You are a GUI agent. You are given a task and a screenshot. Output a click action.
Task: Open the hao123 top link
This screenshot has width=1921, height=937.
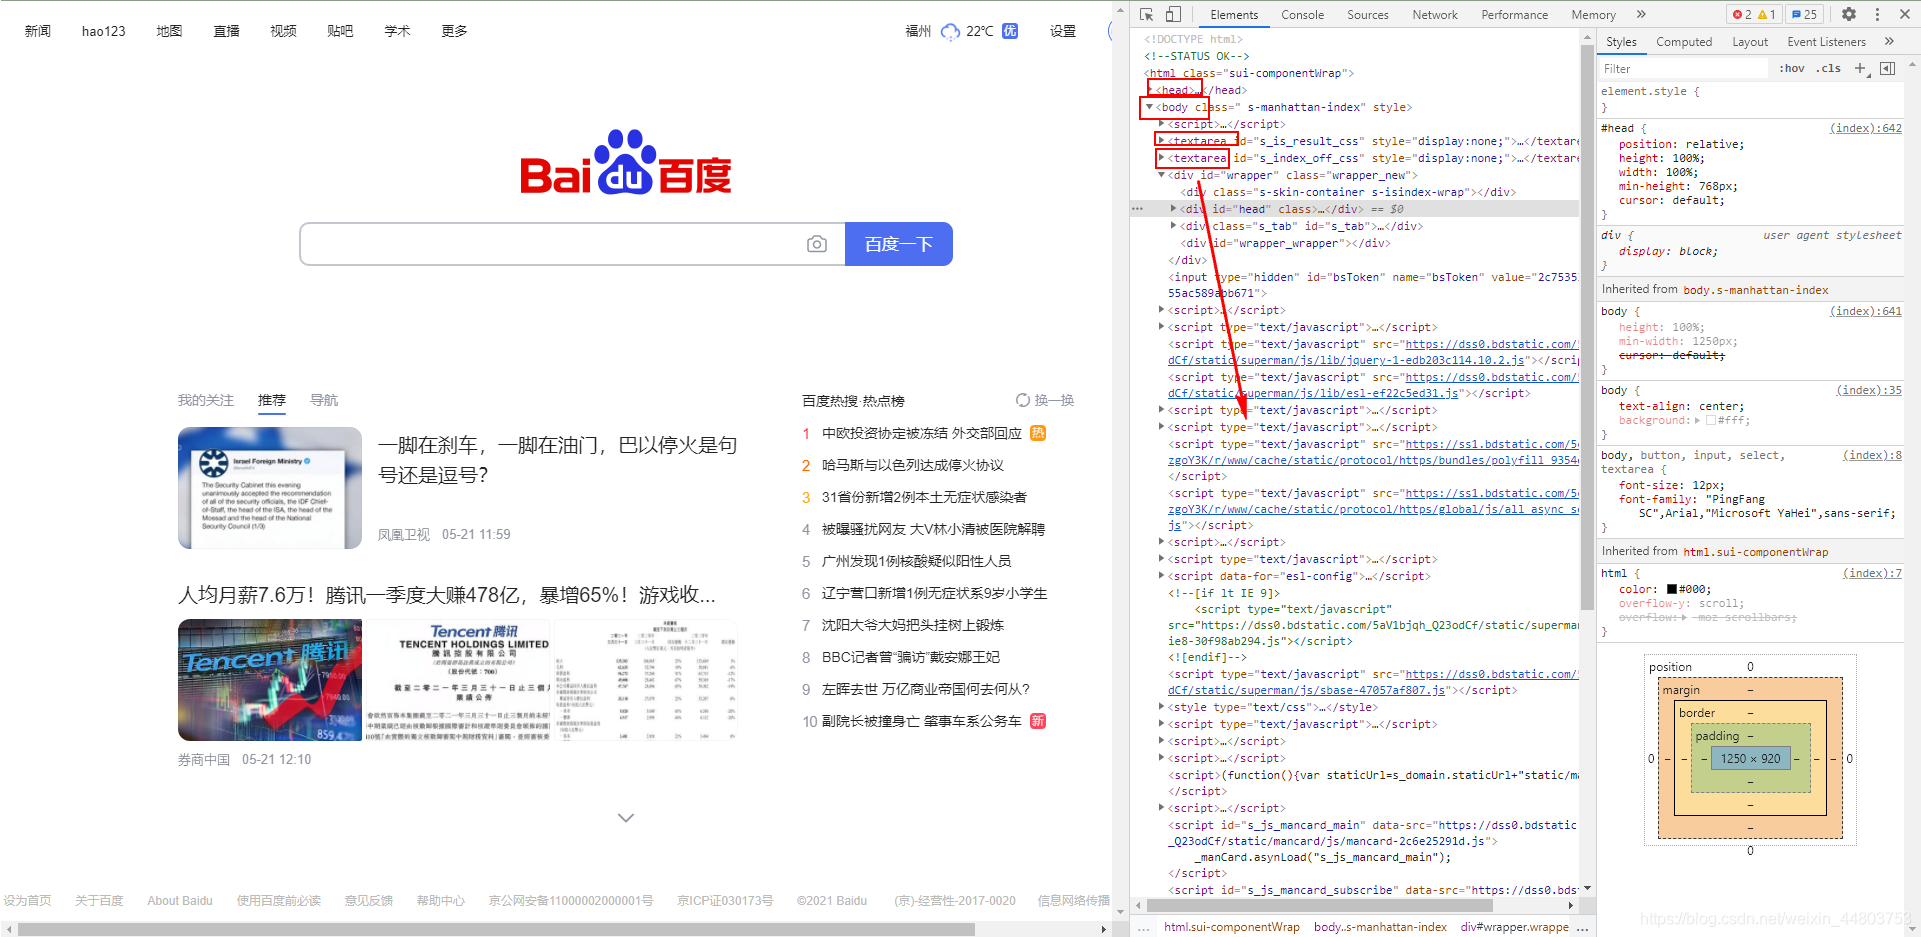(x=104, y=31)
